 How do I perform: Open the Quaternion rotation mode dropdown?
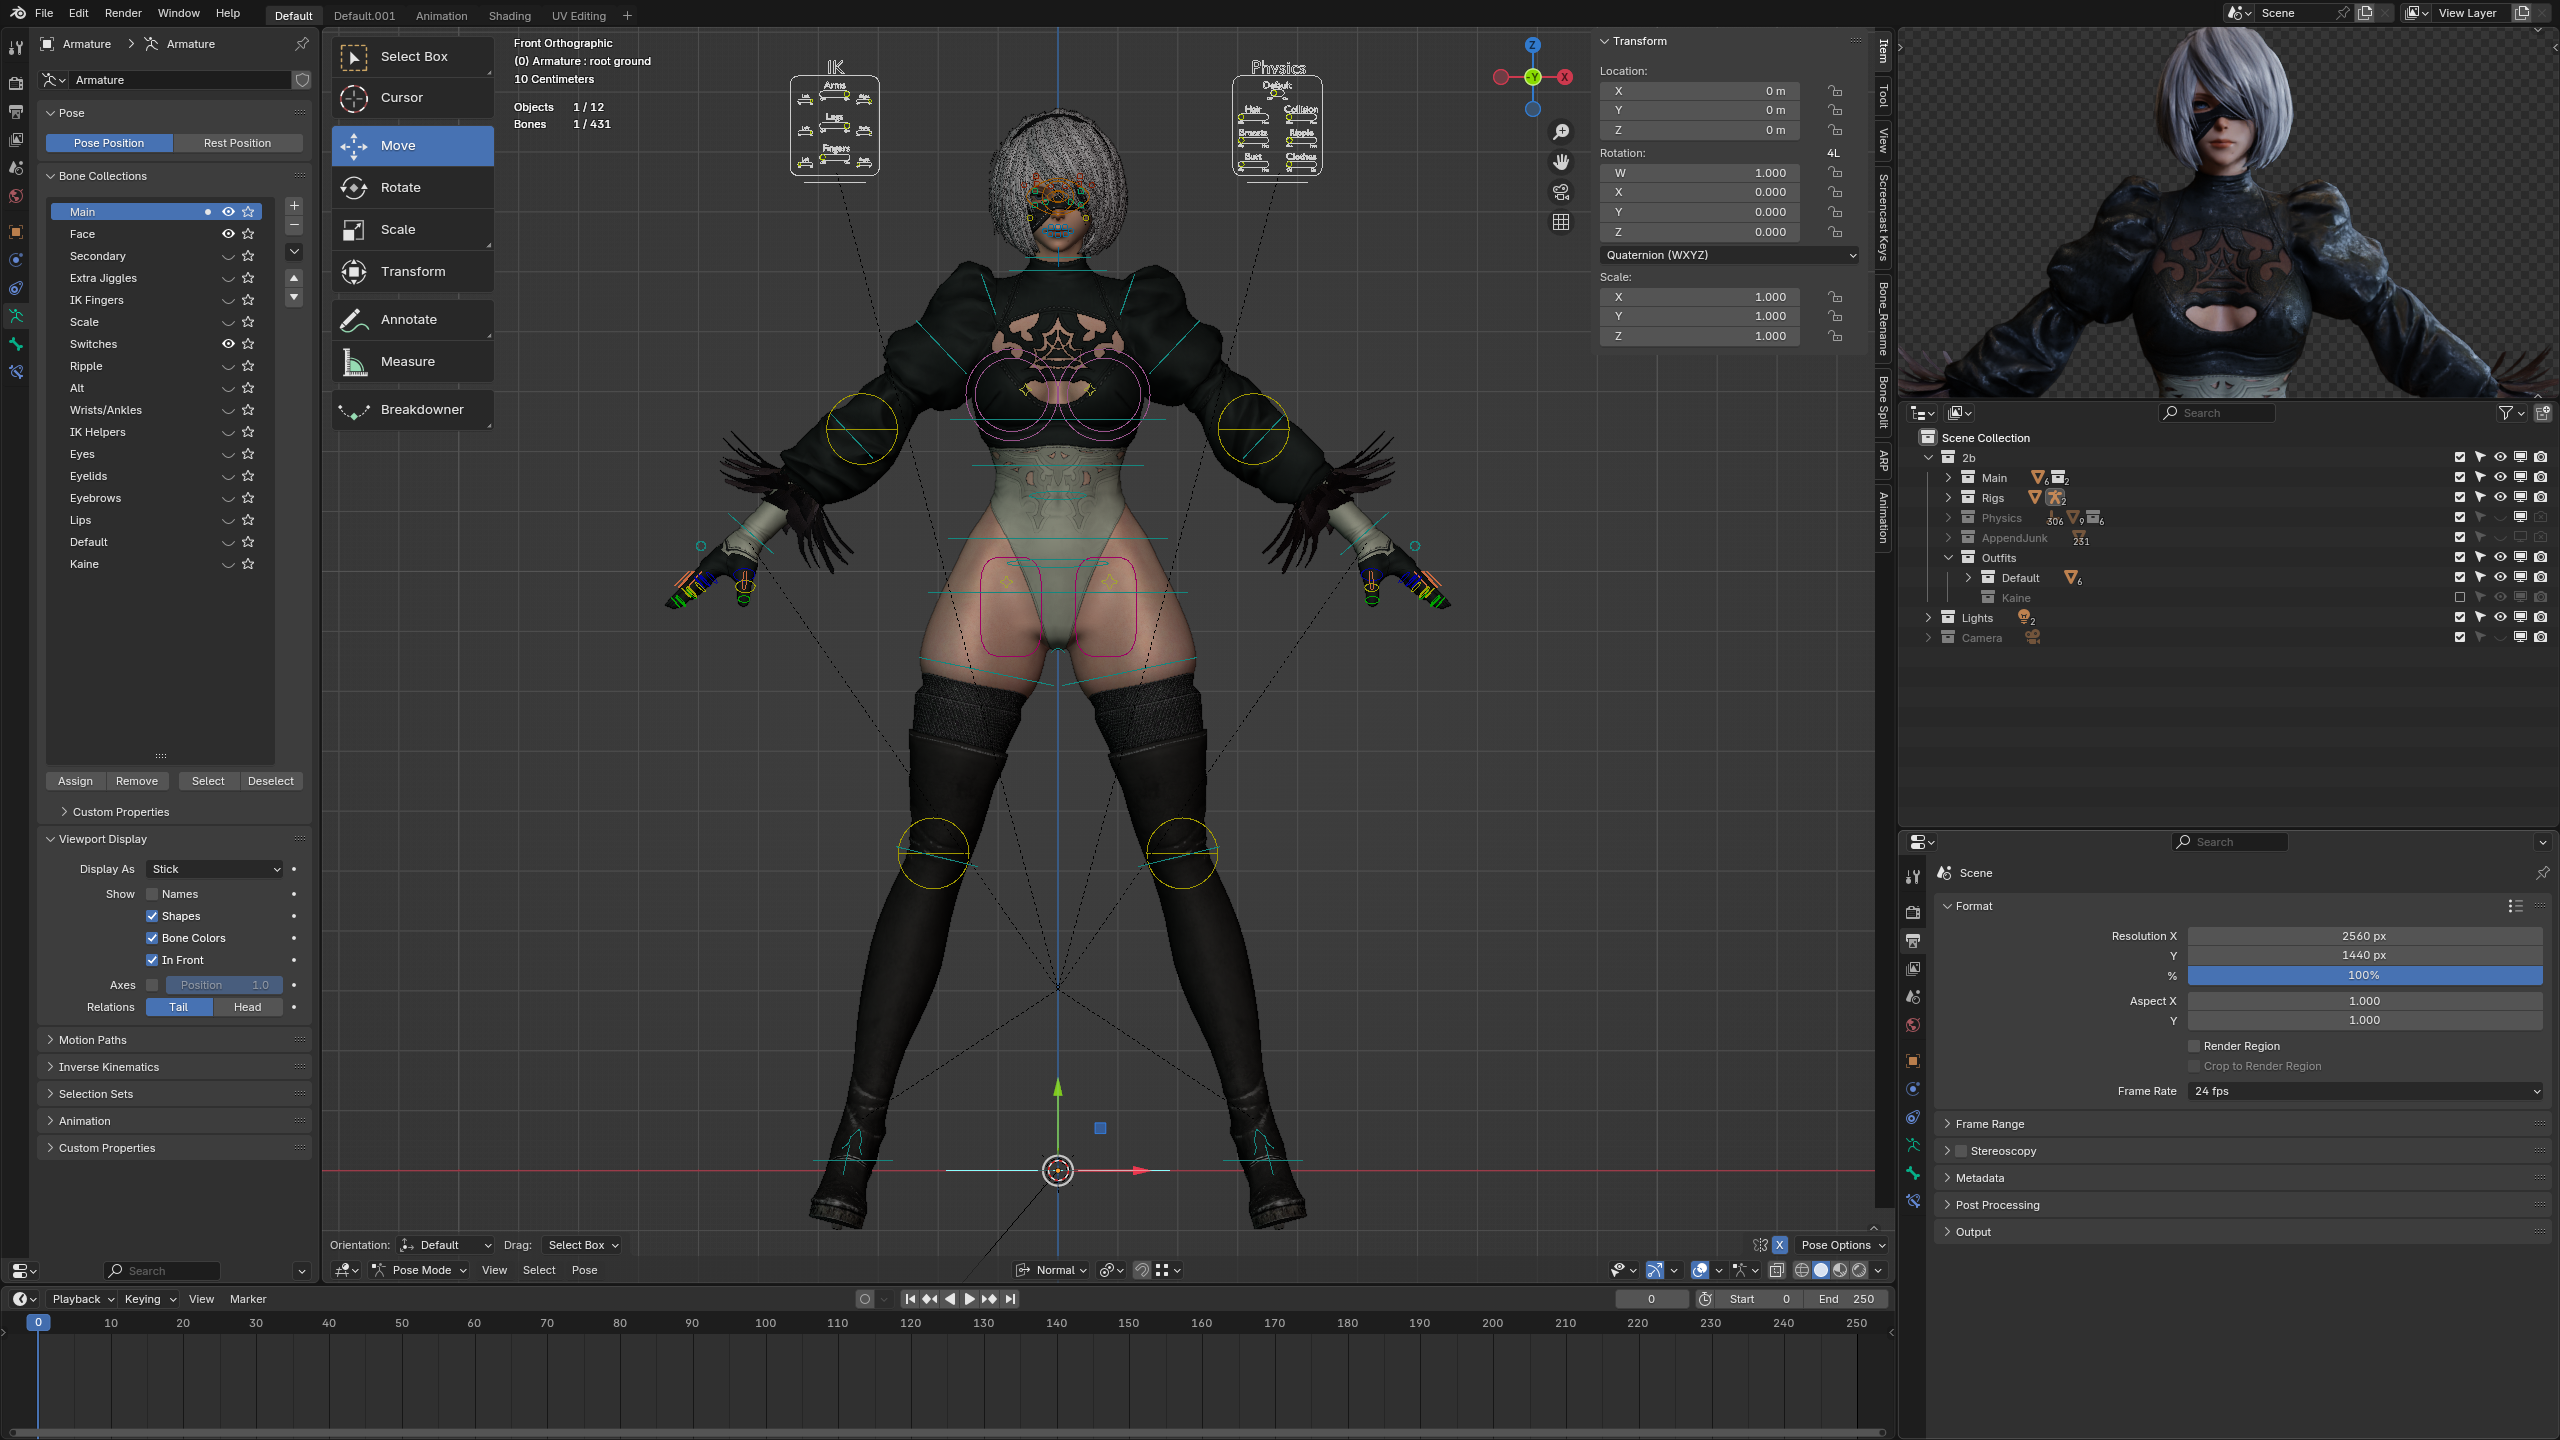coord(1730,255)
